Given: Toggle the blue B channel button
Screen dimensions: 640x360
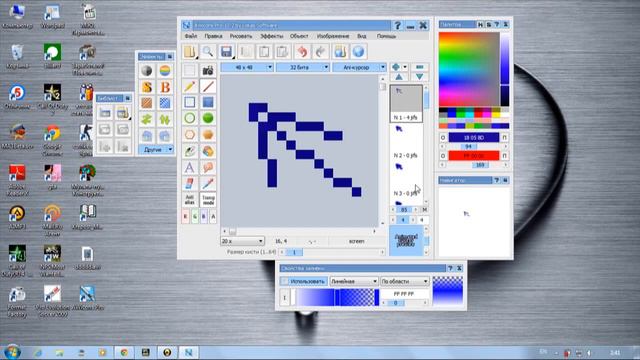Looking at the screenshot, I should tap(204, 217).
